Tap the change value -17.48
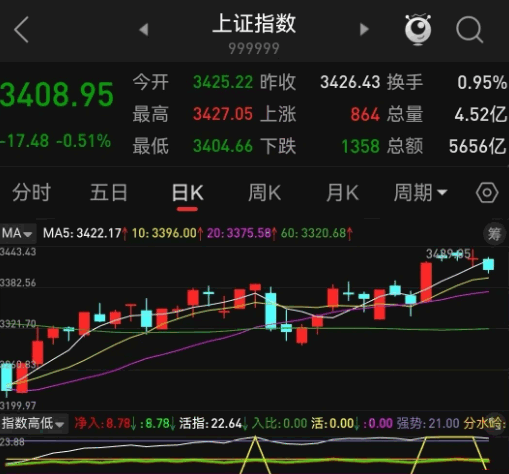Screen dimensions: 509x474 pyautogui.click(x=25, y=141)
